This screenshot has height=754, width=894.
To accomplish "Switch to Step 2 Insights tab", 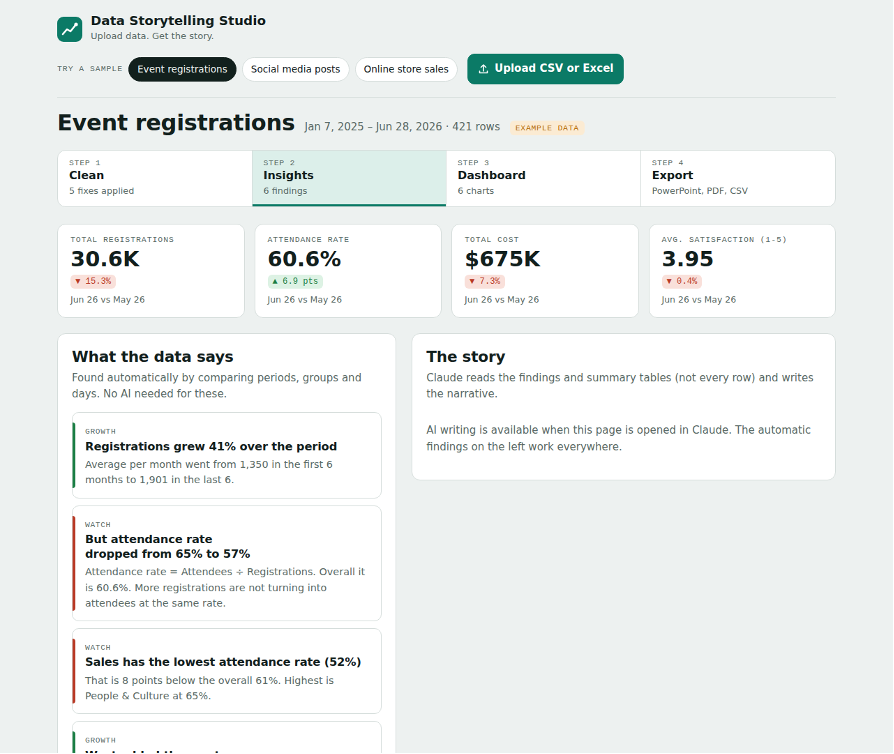I will pyautogui.click(x=349, y=179).
